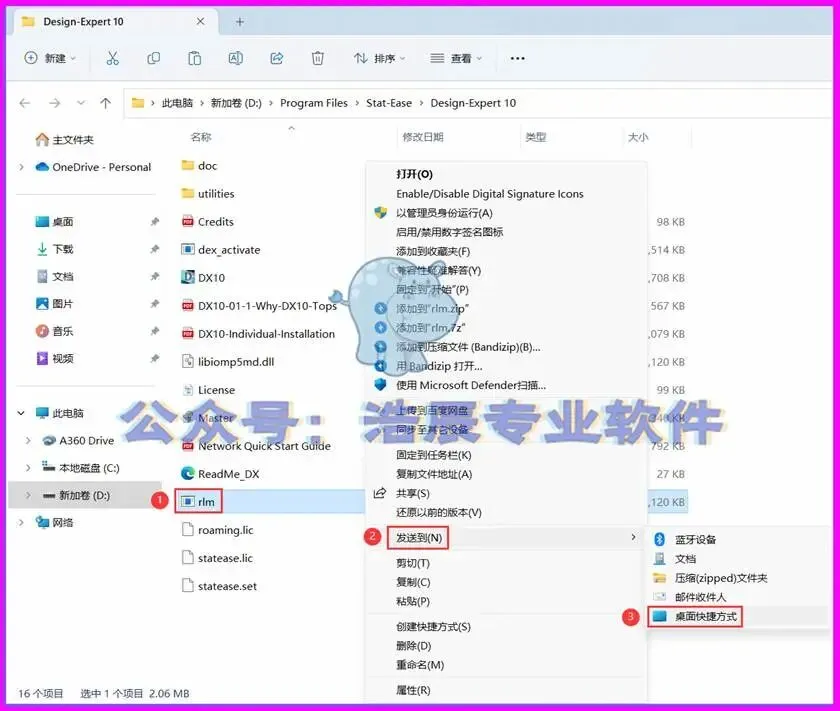Select the rlm file row

(x=271, y=502)
